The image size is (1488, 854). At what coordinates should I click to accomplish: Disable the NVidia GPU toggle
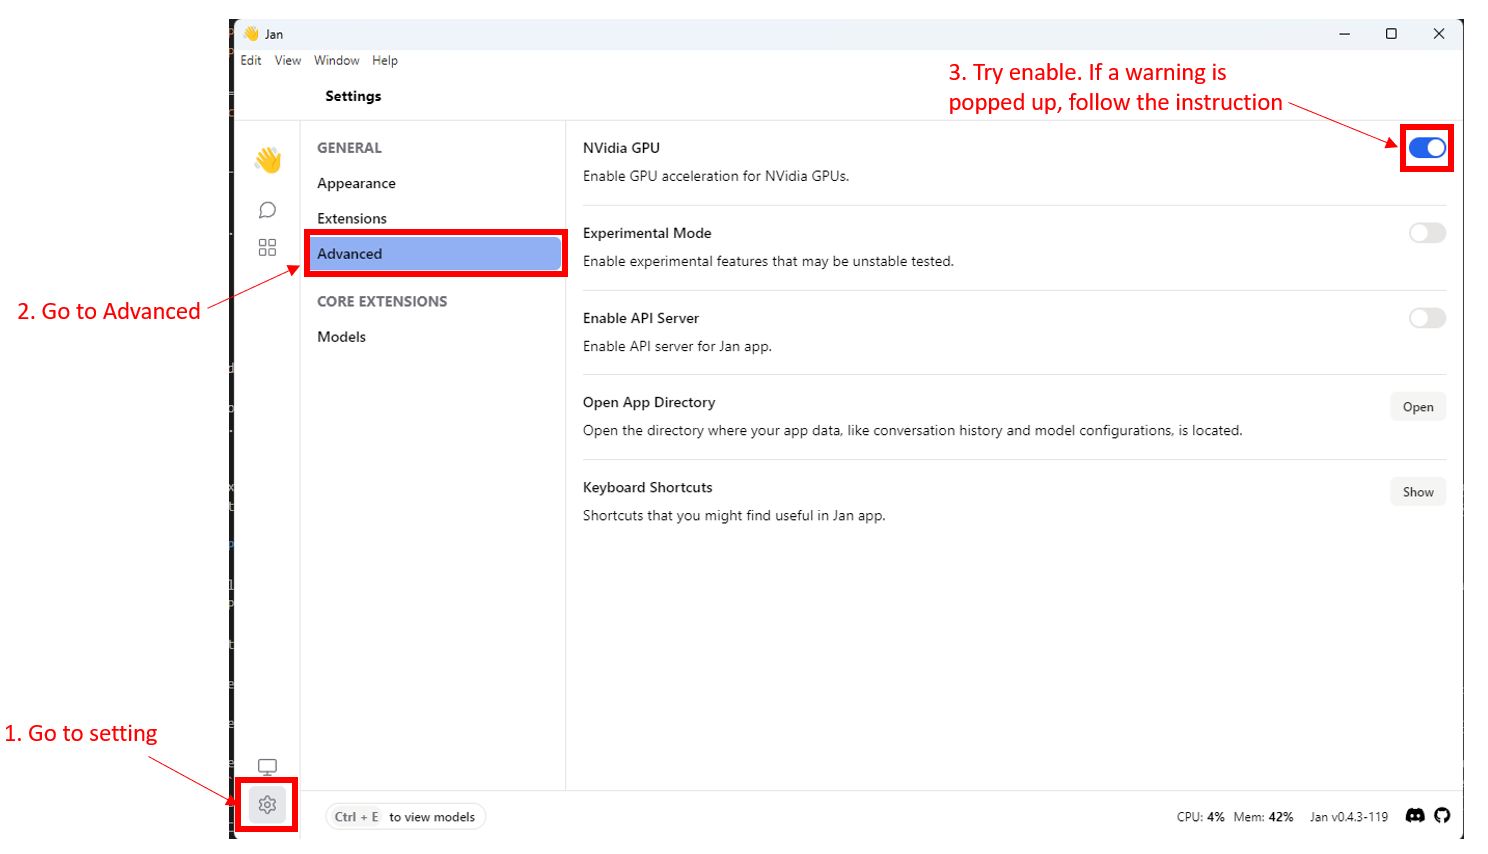(1427, 147)
